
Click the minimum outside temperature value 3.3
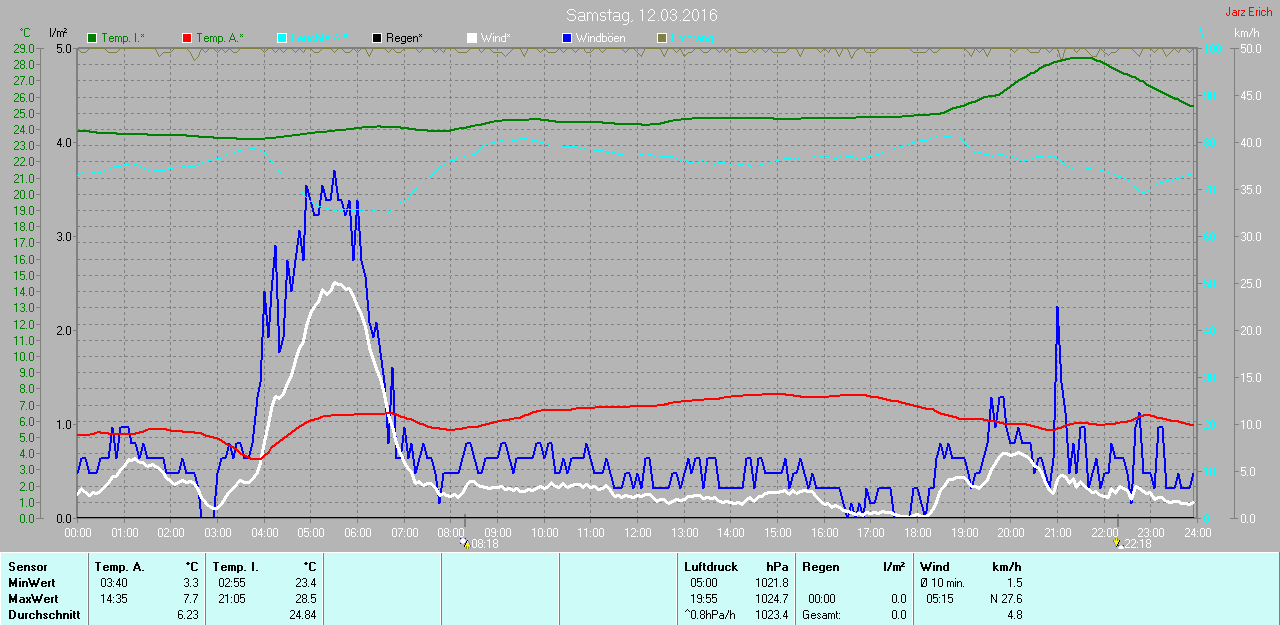coord(191,582)
